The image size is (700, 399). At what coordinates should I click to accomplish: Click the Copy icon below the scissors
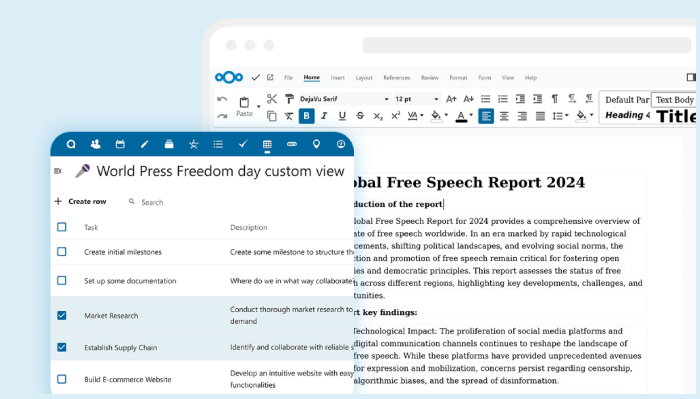[271, 116]
